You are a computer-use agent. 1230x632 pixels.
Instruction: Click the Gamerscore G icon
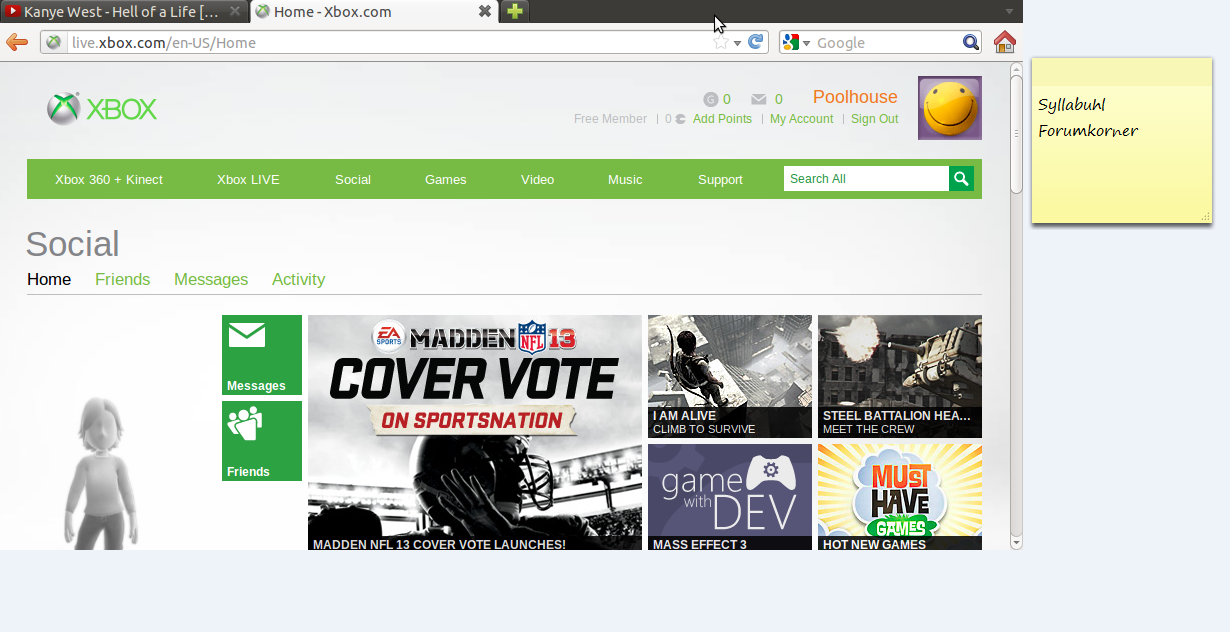[x=711, y=99]
